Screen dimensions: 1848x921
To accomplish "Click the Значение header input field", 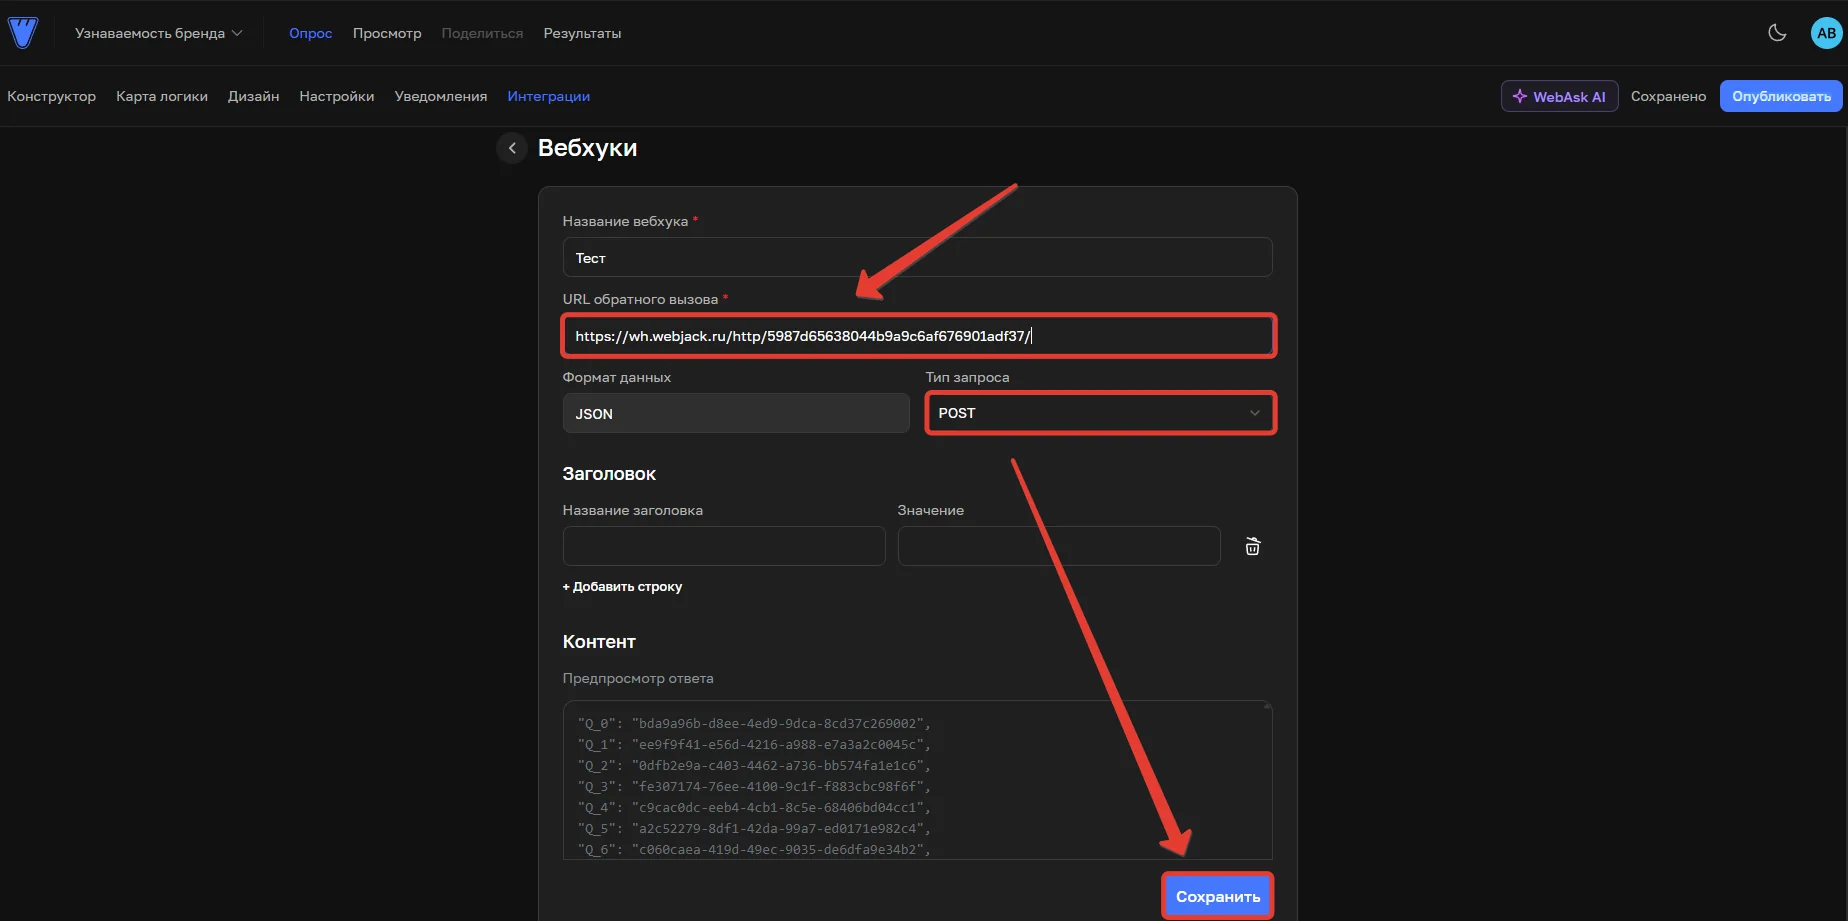I will [x=1059, y=546].
